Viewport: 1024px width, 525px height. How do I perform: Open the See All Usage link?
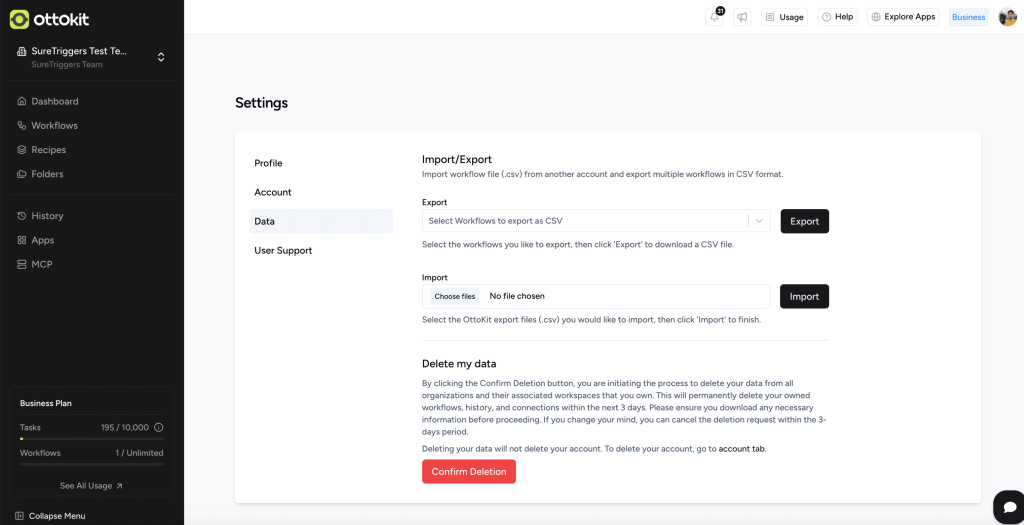[x=91, y=486]
